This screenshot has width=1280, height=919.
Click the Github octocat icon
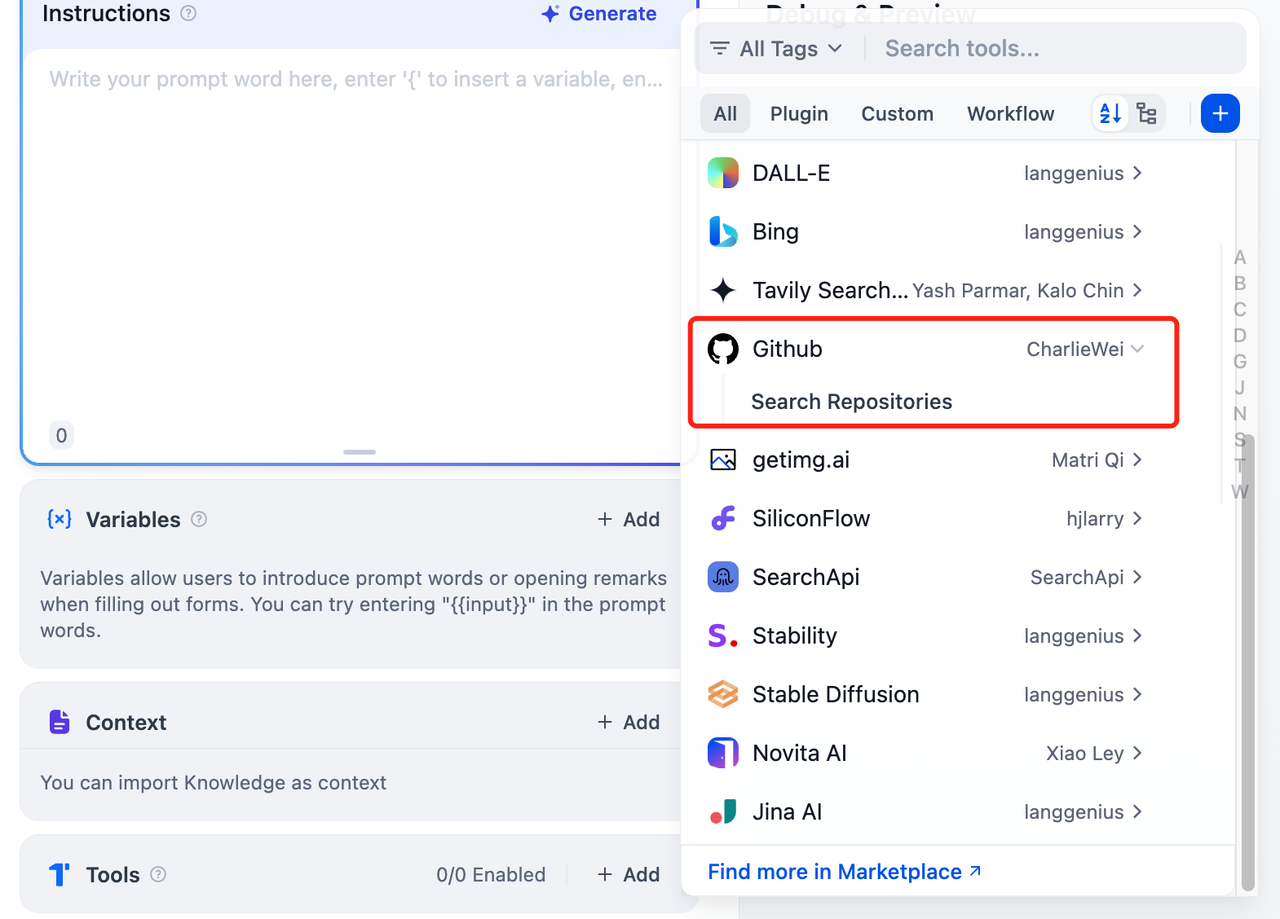pos(723,349)
